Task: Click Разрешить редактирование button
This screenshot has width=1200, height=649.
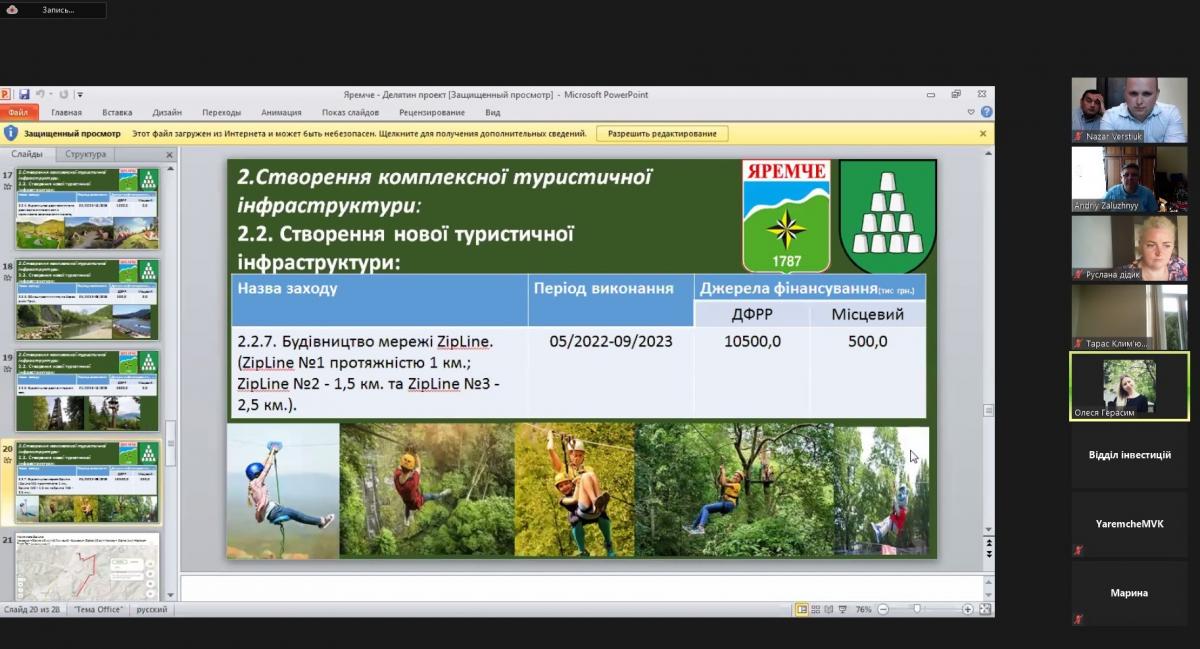Action: (663, 133)
